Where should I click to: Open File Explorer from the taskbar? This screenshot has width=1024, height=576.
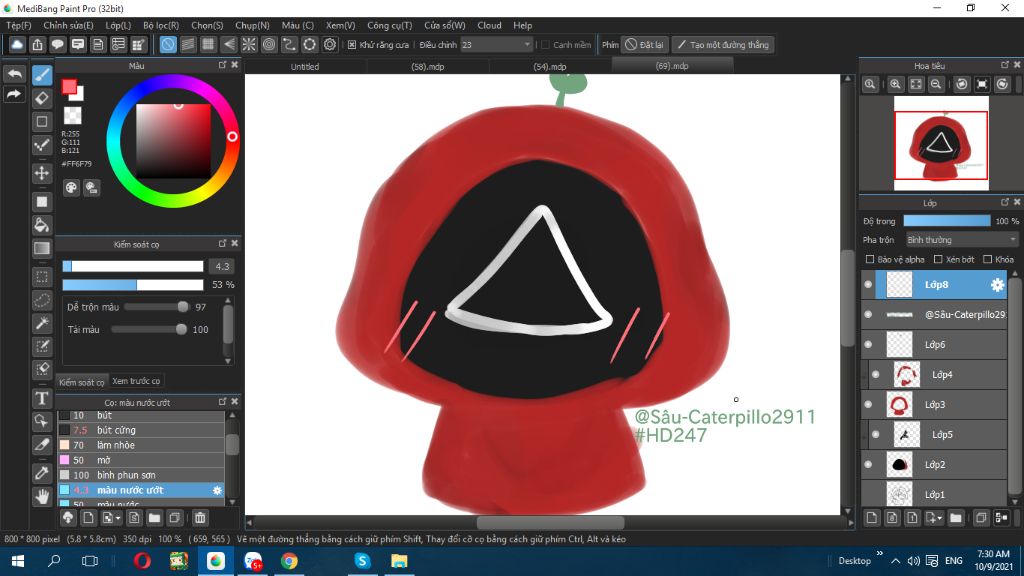click(399, 561)
